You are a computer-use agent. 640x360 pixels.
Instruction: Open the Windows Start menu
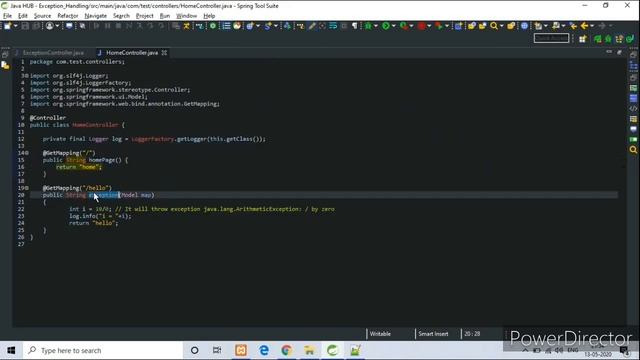pyautogui.click(x=11, y=350)
